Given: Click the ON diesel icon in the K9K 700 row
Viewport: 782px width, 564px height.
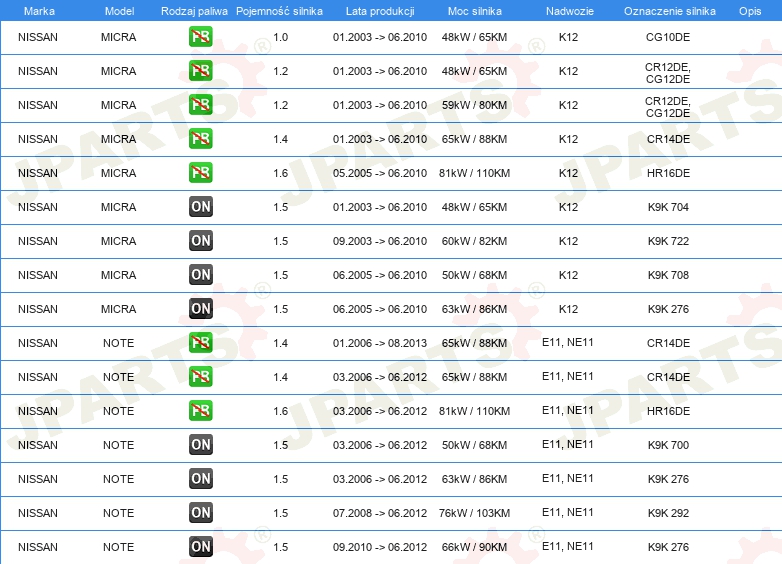Looking at the screenshot, I should click(200, 444).
